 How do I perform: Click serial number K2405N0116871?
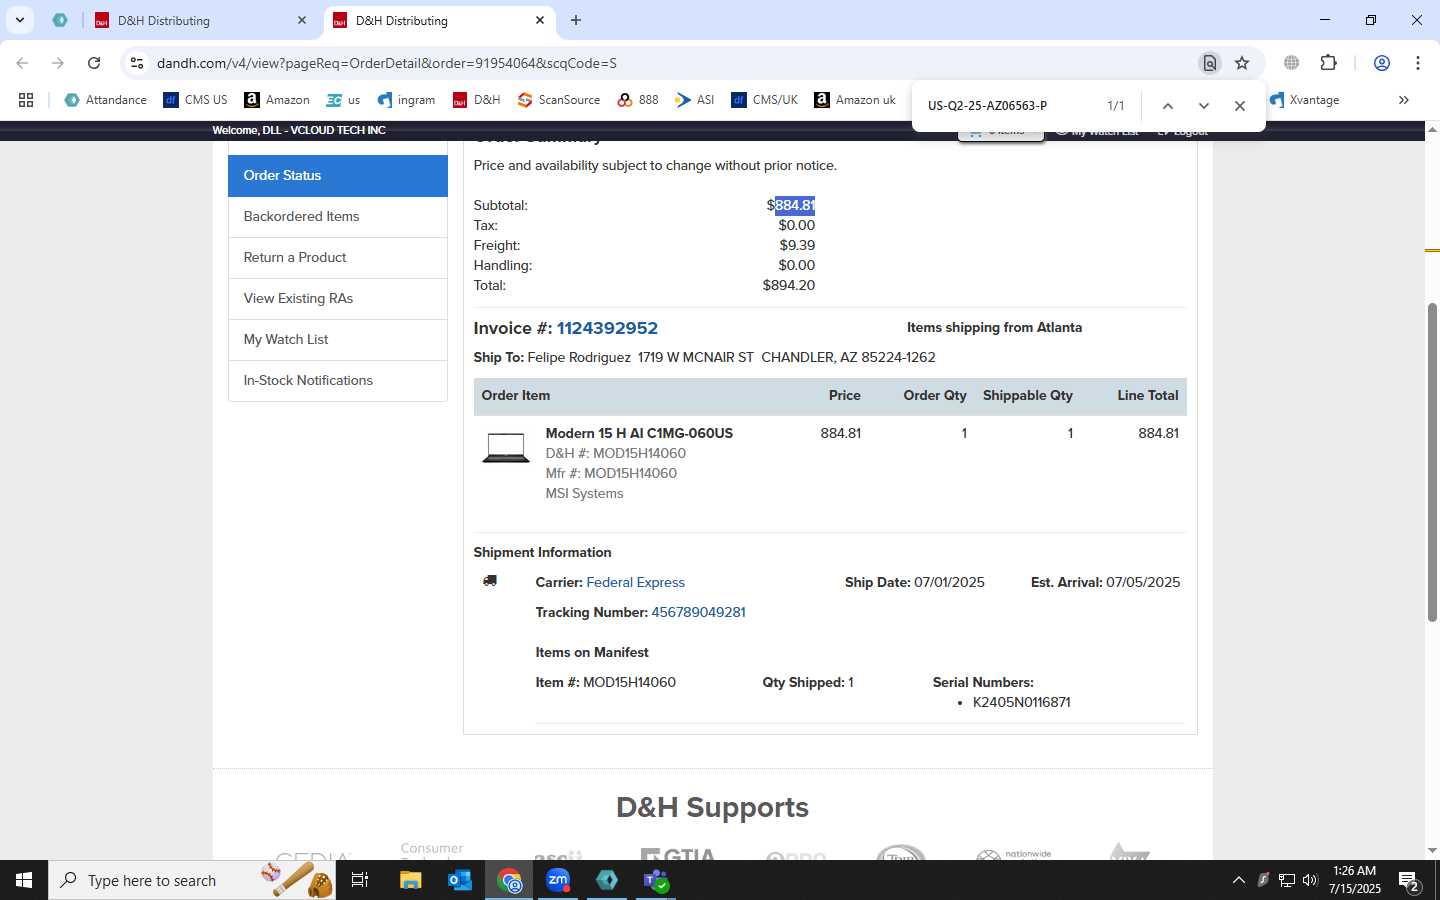coord(1021,702)
